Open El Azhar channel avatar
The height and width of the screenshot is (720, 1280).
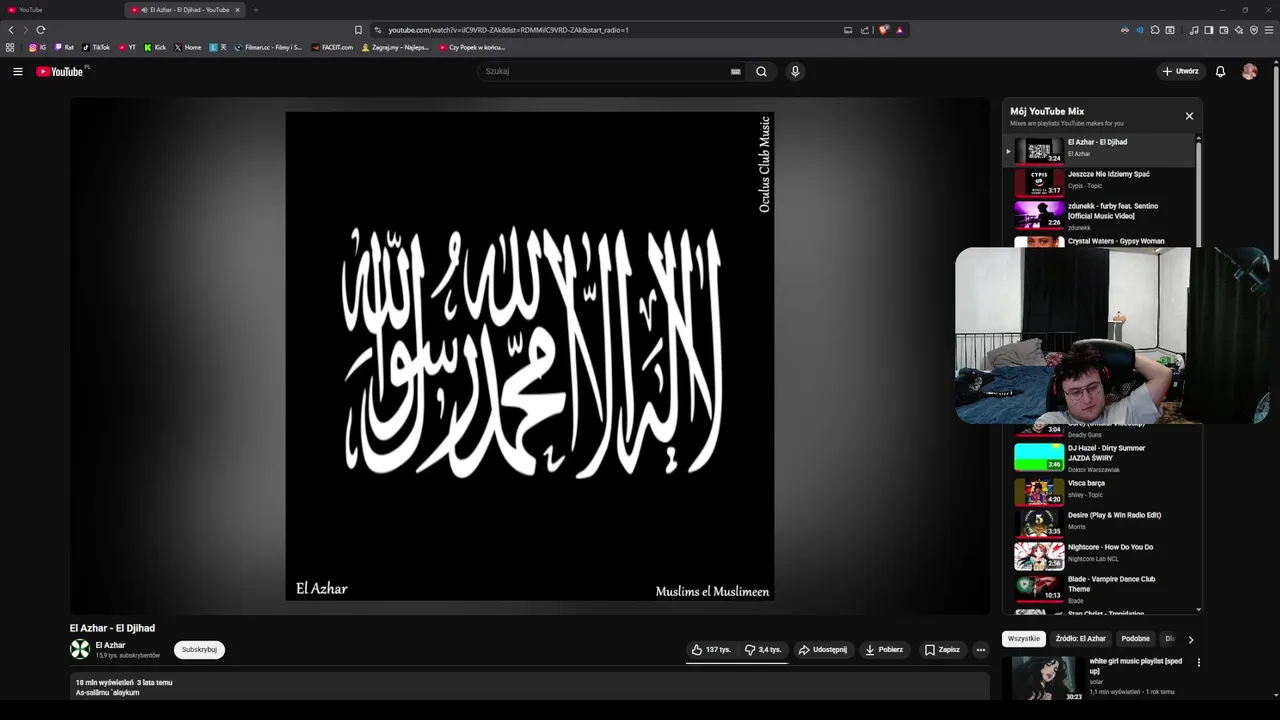click(x=79, y=649)
